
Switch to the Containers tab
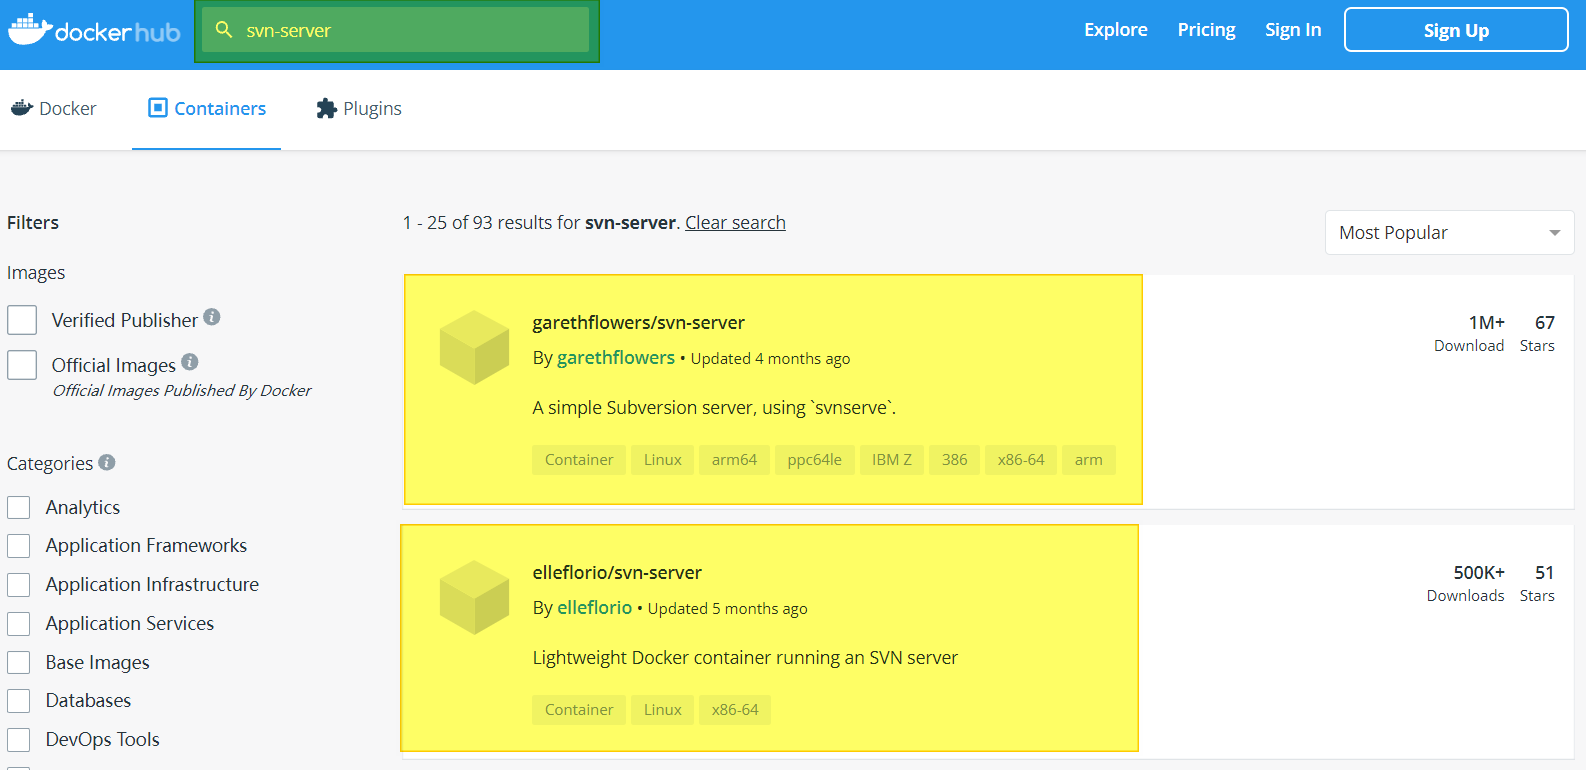[206, 109]
